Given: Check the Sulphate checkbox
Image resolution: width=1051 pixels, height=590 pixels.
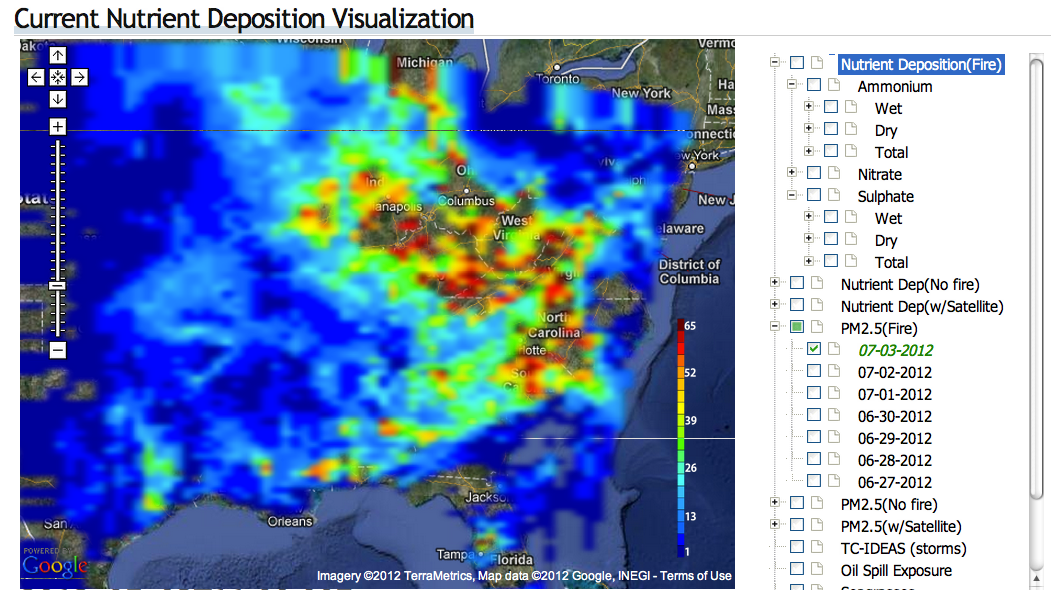Looking at the screenshot, I should (x=814, y=194).
